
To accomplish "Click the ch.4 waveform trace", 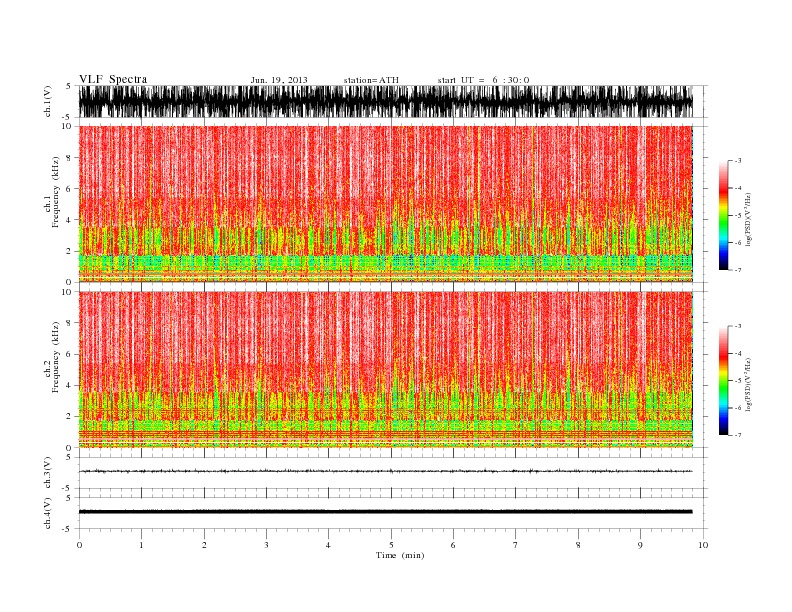I will coord(385,512).
